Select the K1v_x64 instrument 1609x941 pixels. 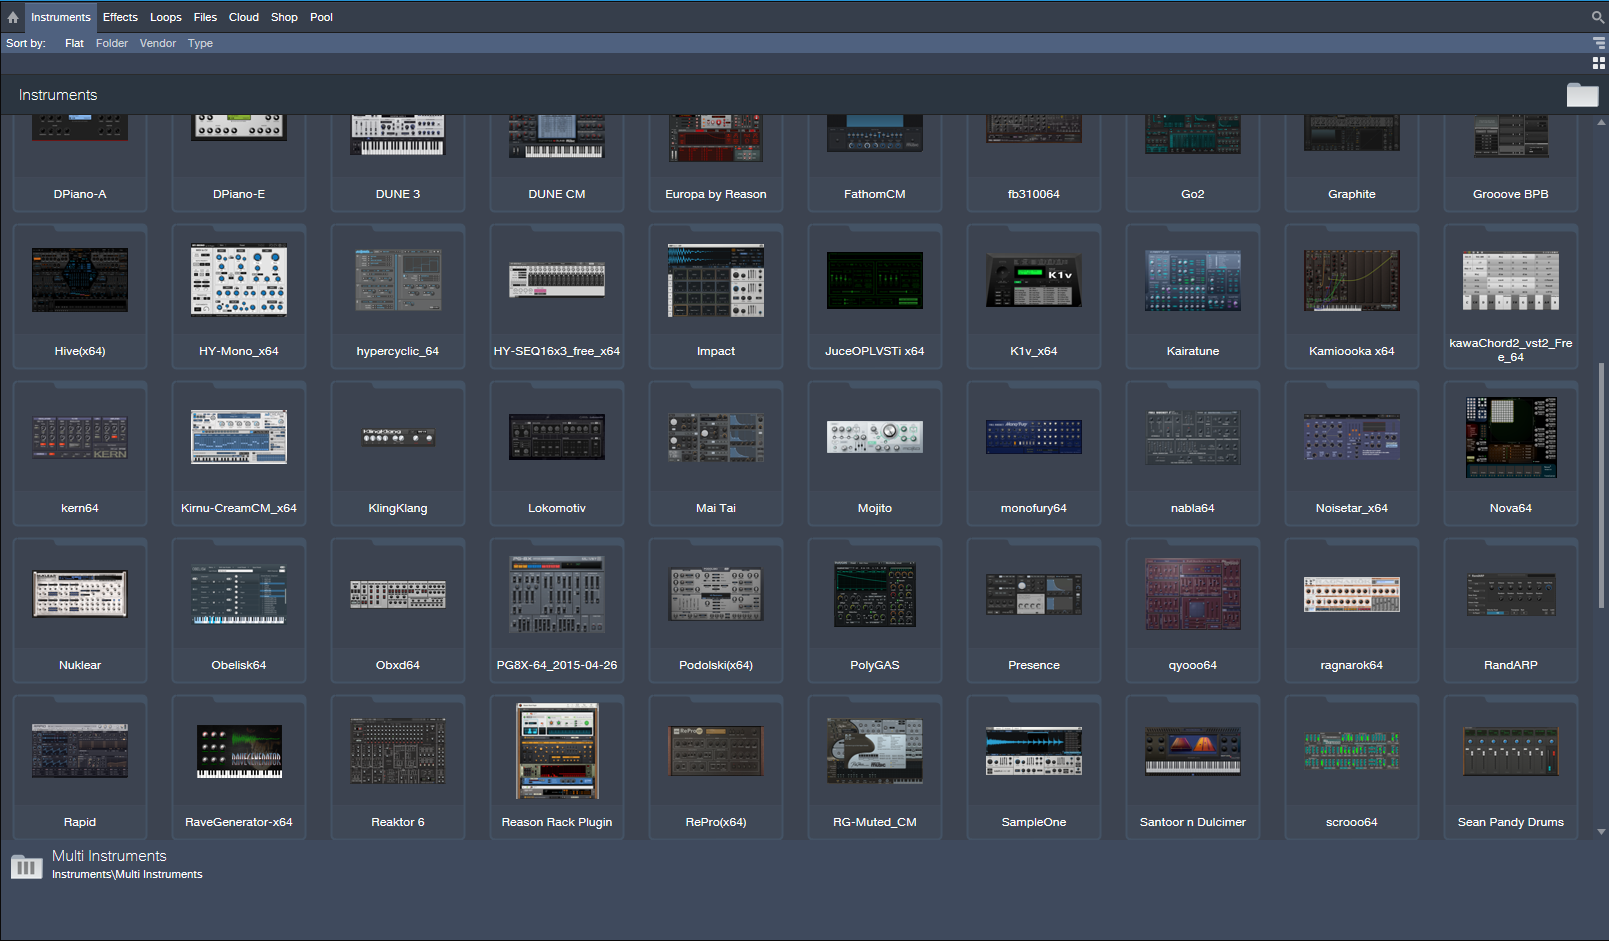[1034, 297]
